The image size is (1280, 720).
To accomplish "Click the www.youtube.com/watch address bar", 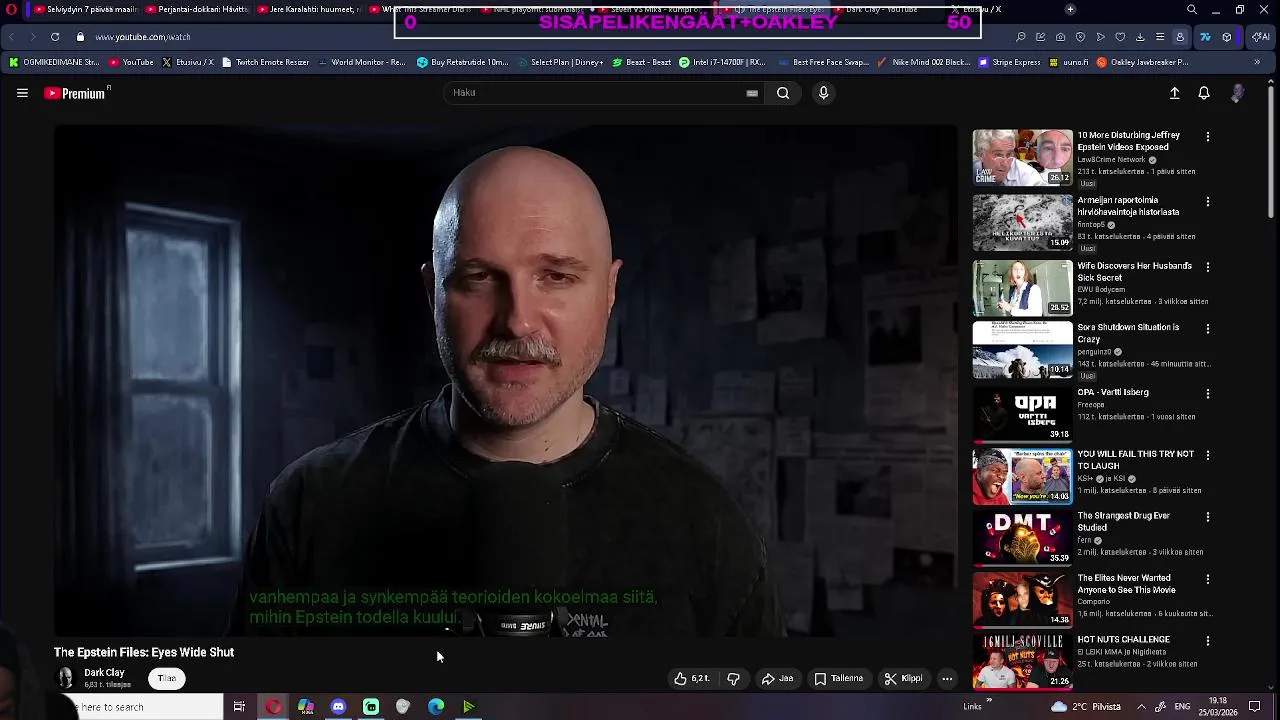I will coord(143,37).
